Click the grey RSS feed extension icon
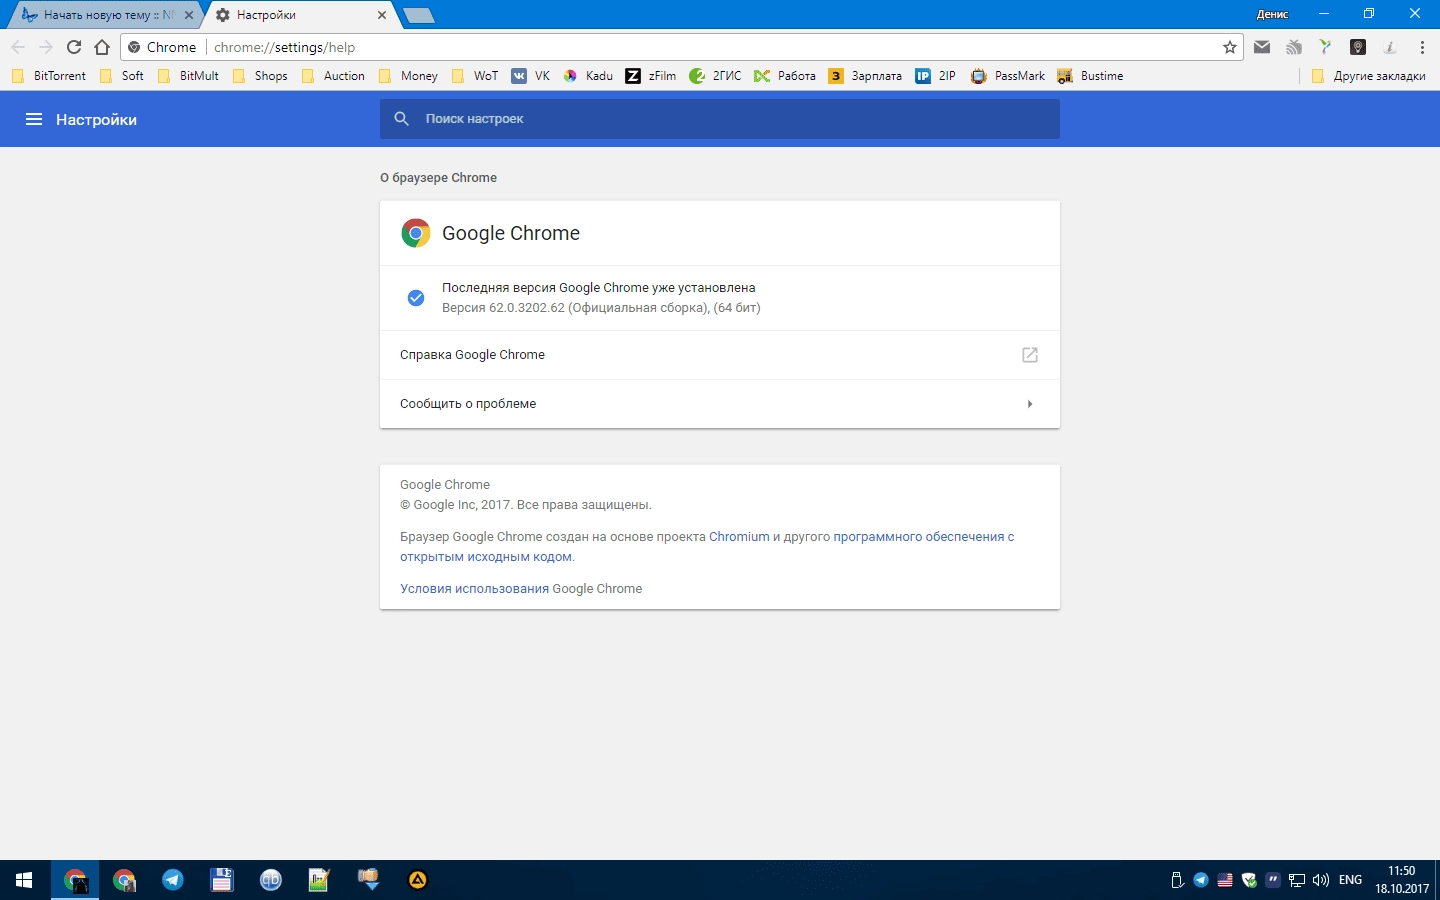 tap(1294, 47)
